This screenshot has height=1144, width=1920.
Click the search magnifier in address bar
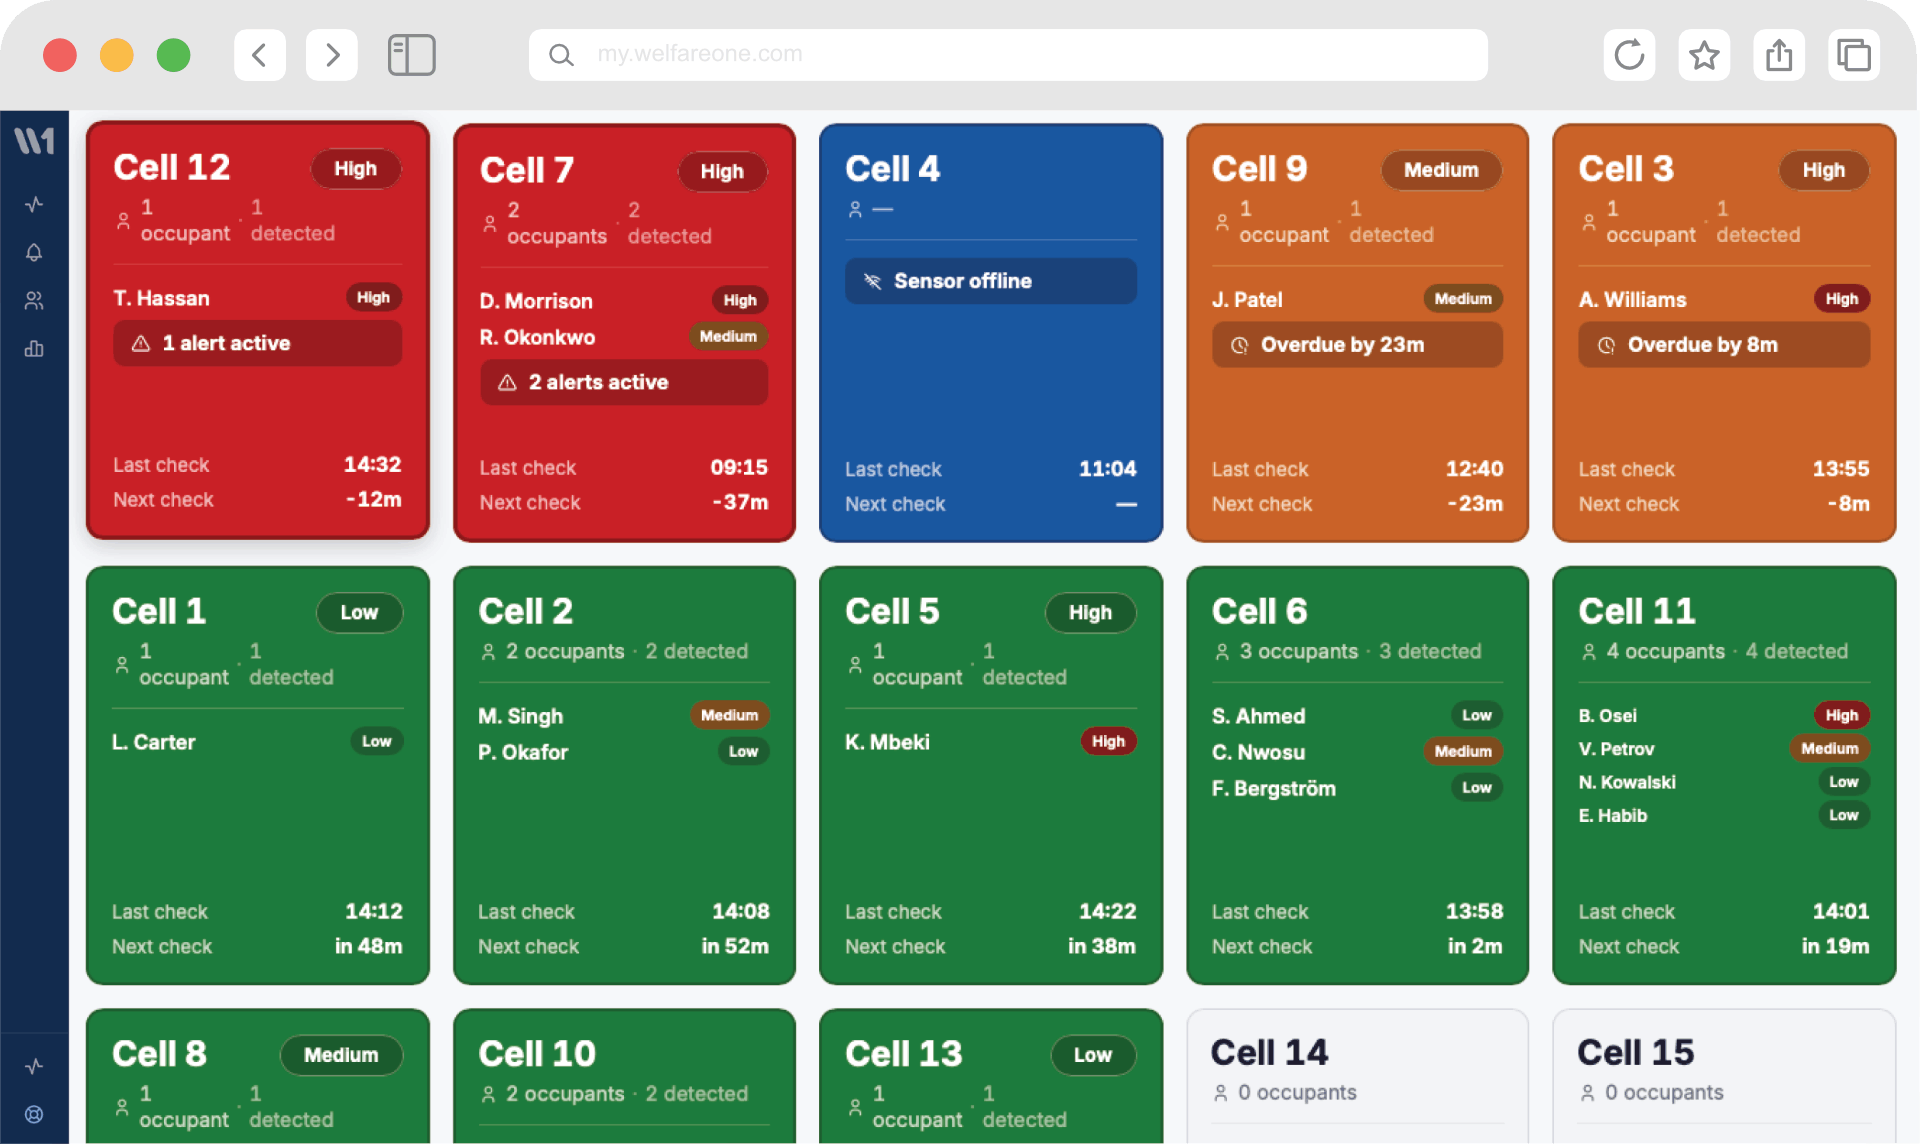pos(562,55)
